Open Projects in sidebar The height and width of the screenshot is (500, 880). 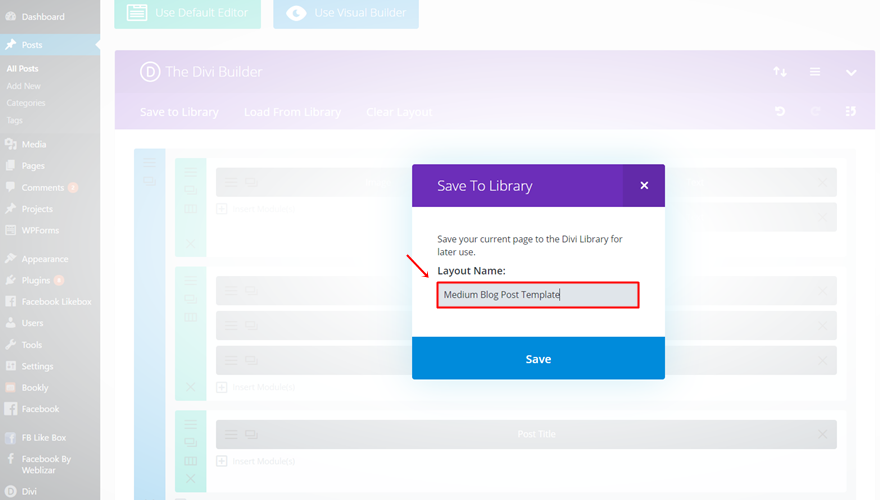tap(37, 209)
